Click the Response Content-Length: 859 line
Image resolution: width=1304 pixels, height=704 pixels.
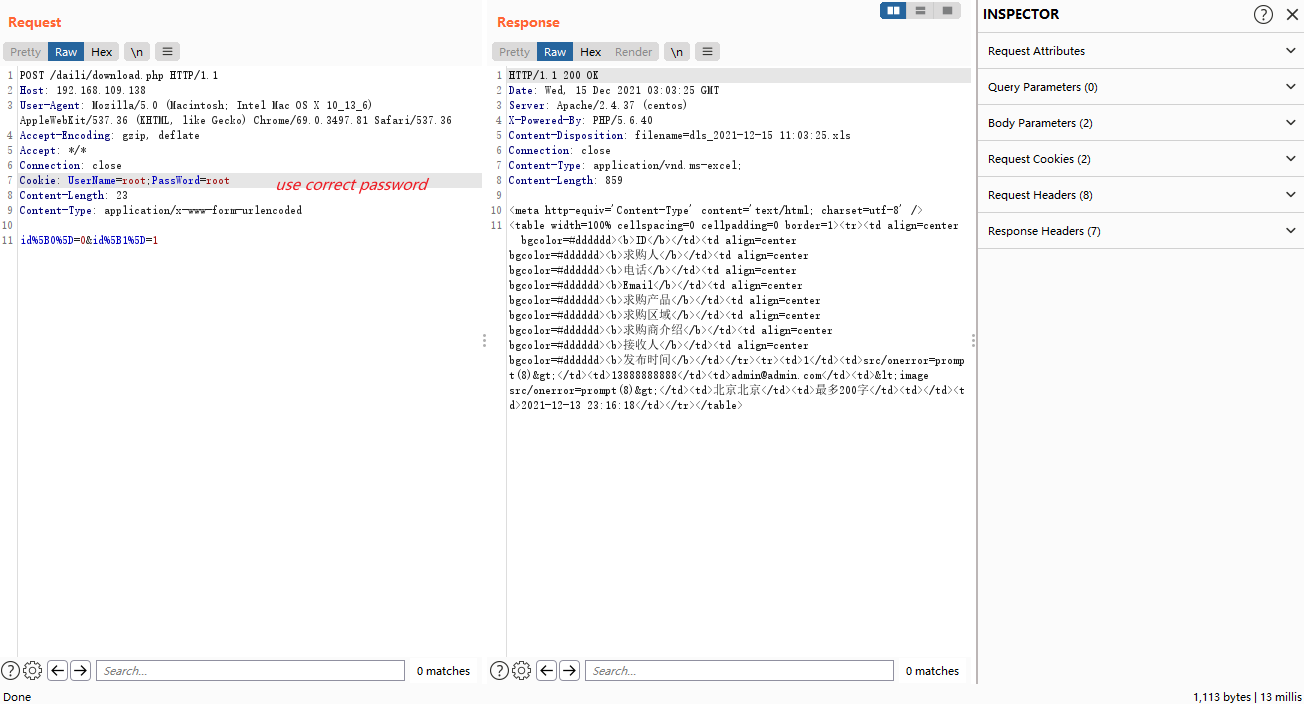565,181
